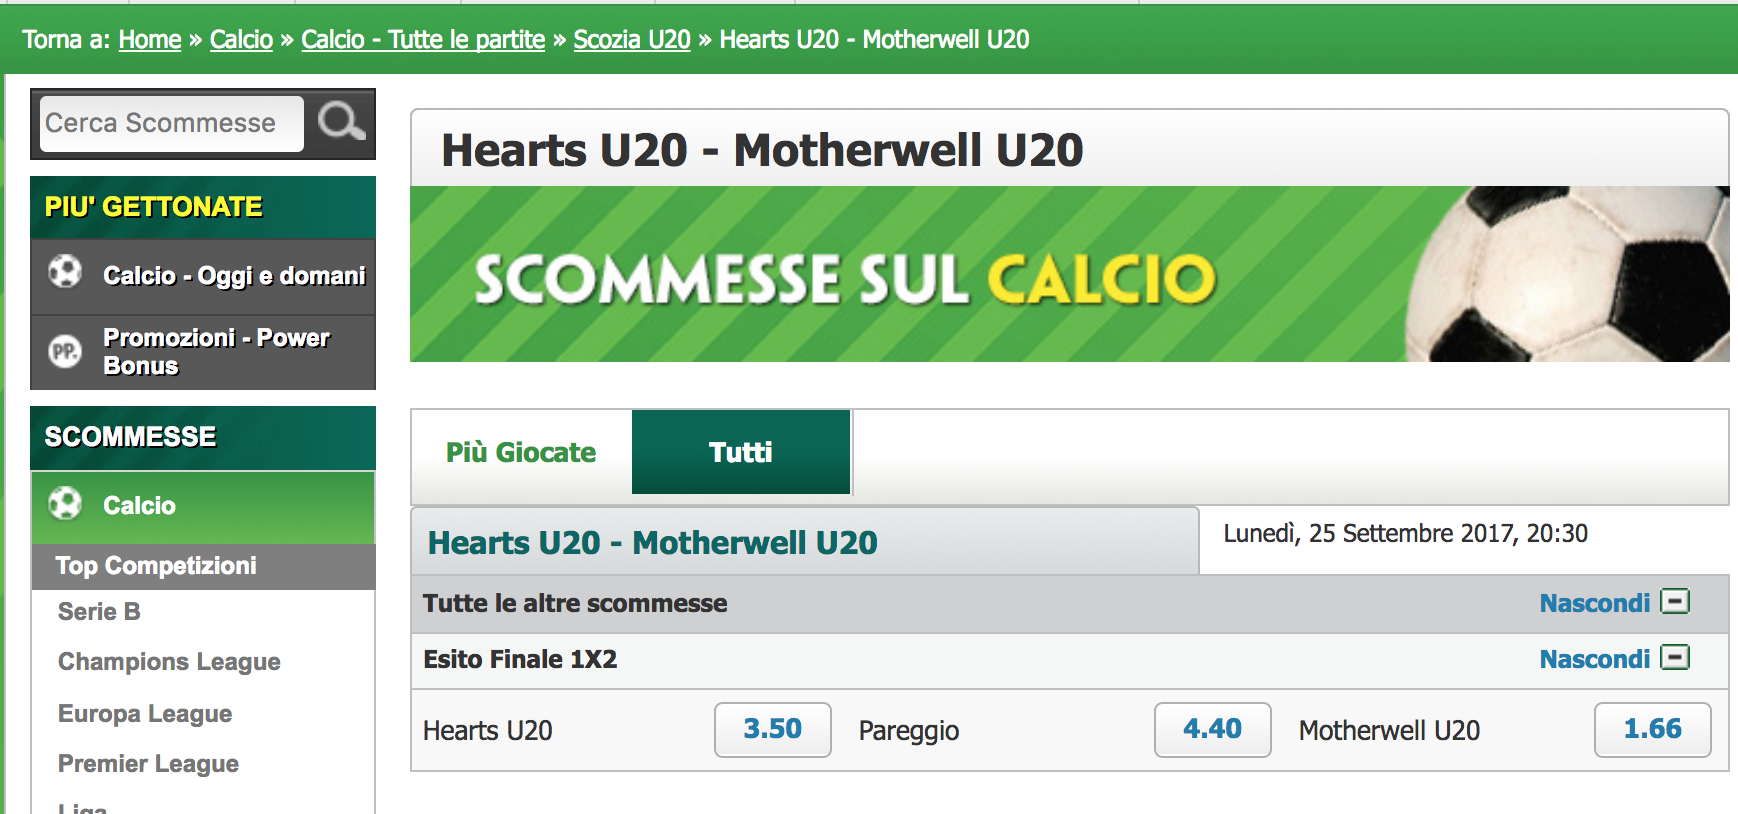Click the search magnifier icon
Image resolution: width=1738 pixels, height=814 pixels.
(341, 123)
